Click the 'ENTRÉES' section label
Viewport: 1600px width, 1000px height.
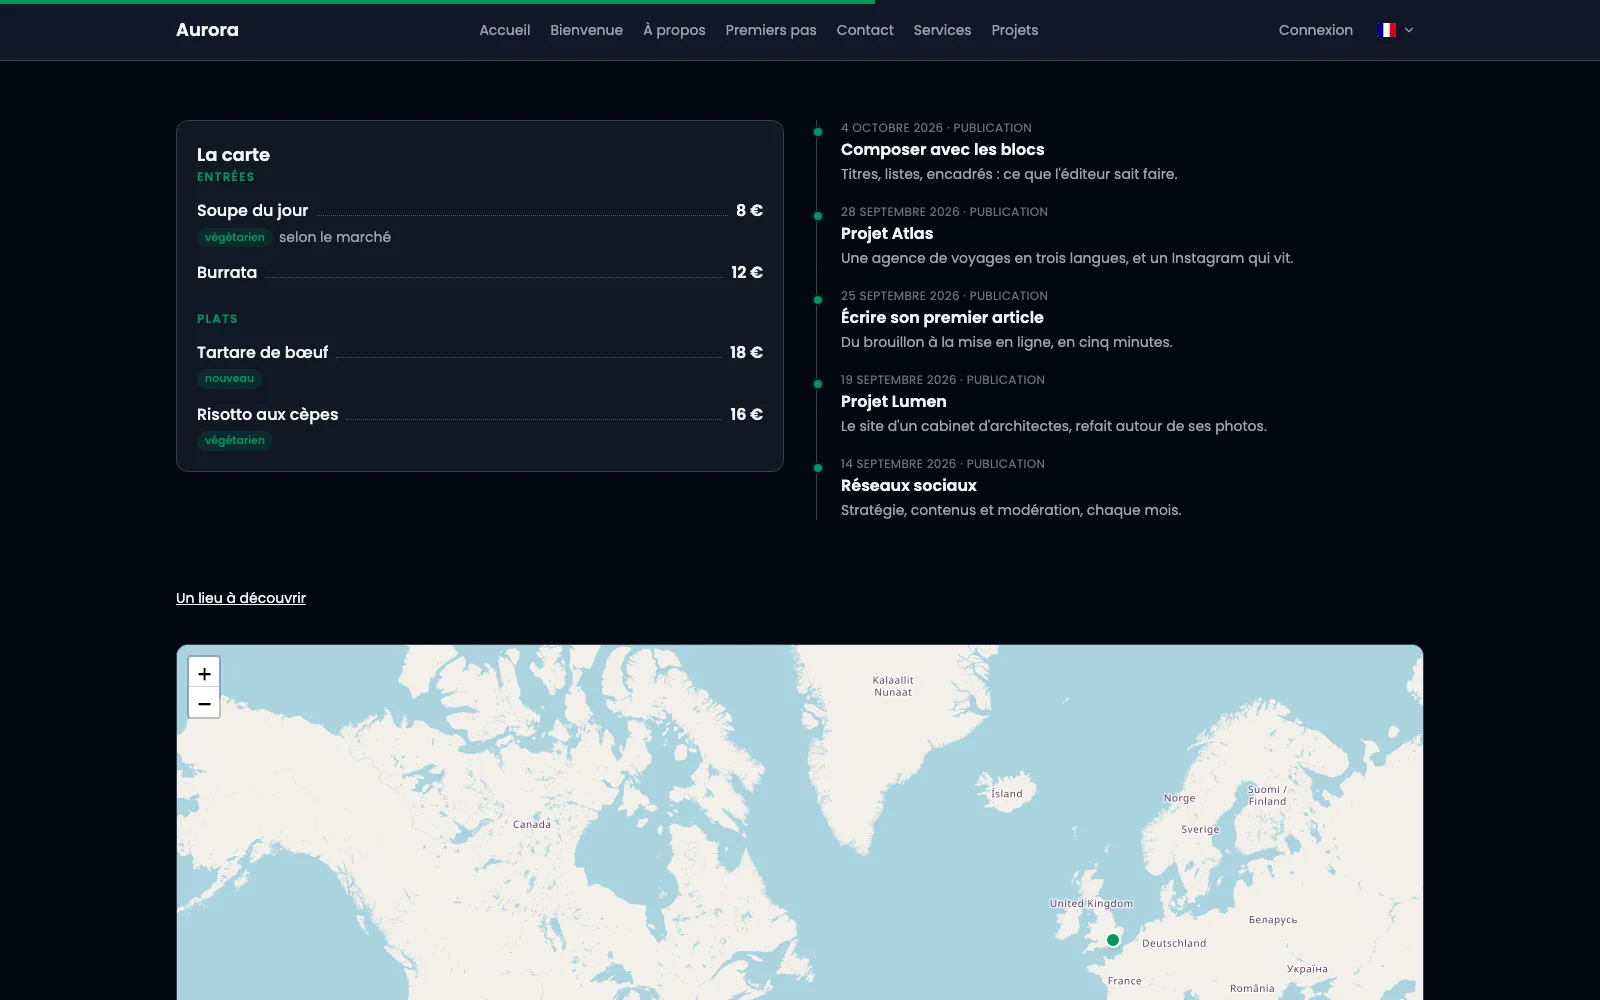tap(226, 177)
